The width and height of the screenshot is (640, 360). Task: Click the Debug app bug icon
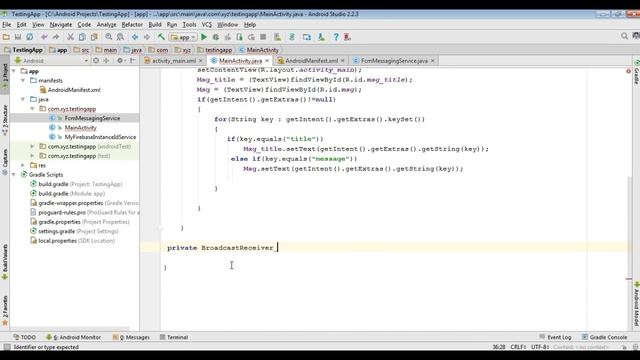pyautogui.click(x=216, y=37)
